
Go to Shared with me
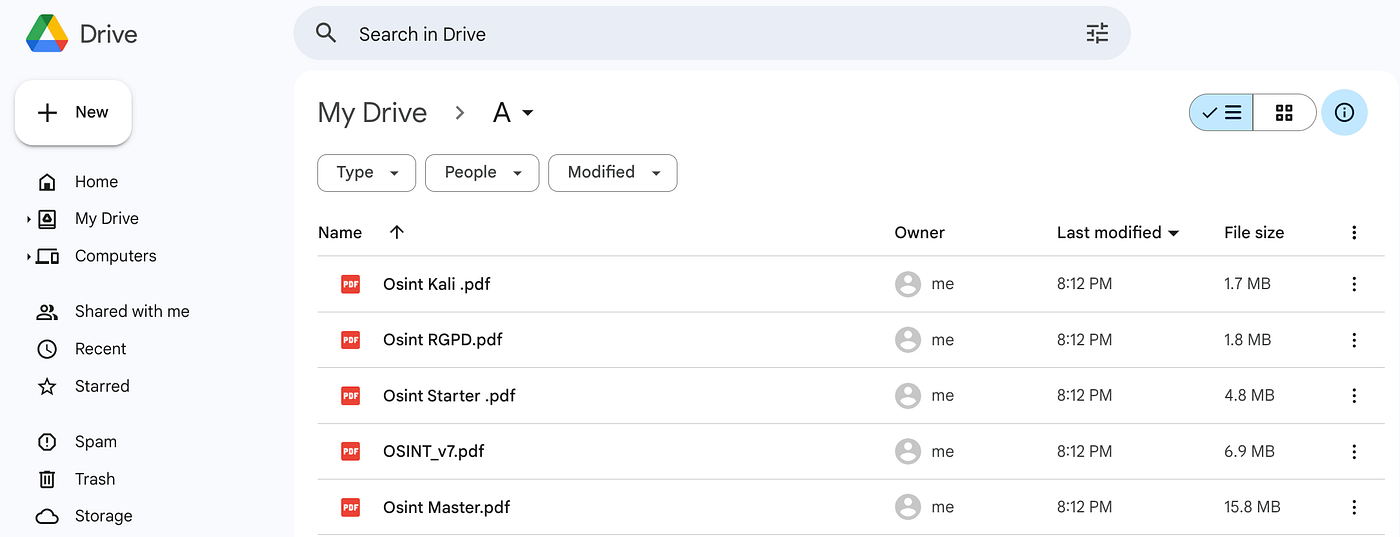point(131,311)
